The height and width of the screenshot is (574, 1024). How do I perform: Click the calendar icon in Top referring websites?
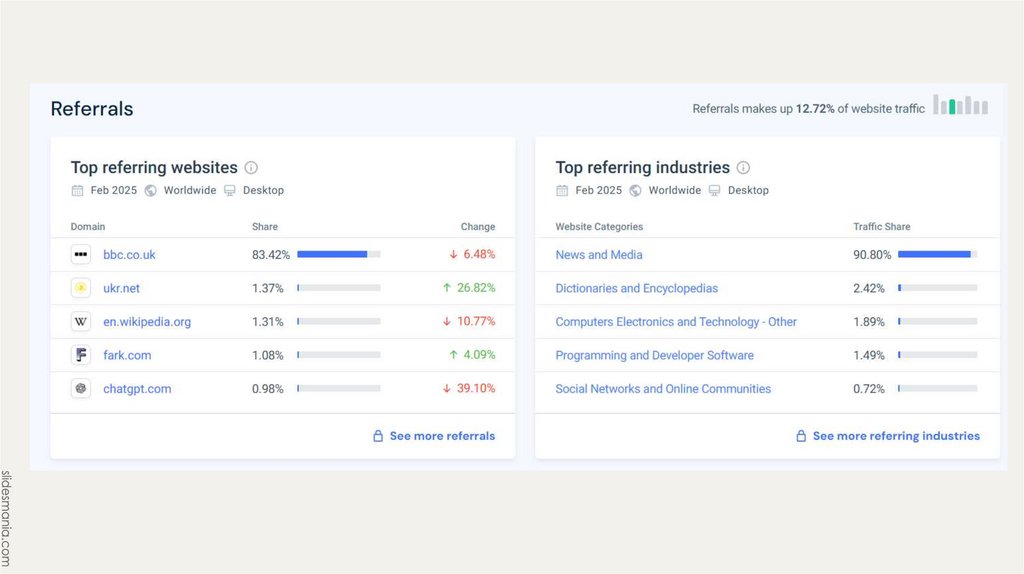tap(77, 190)
